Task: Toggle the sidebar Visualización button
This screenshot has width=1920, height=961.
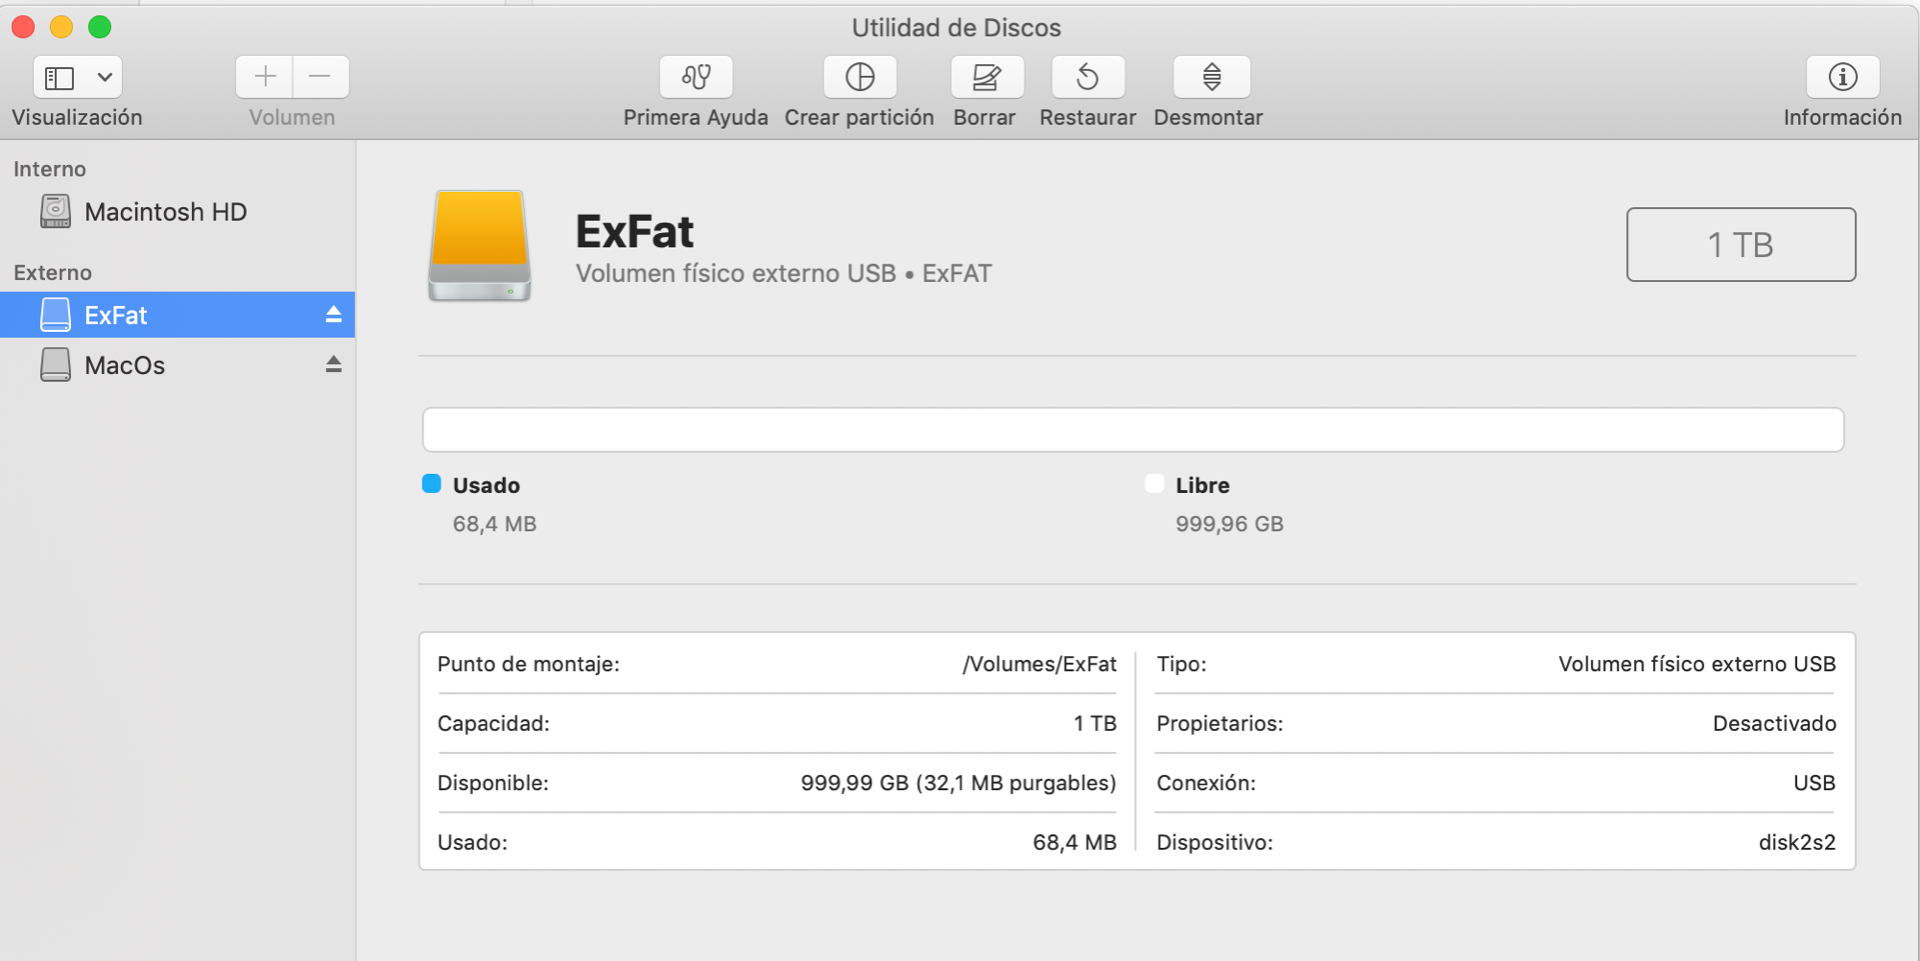Action: [x=60, y=77]
